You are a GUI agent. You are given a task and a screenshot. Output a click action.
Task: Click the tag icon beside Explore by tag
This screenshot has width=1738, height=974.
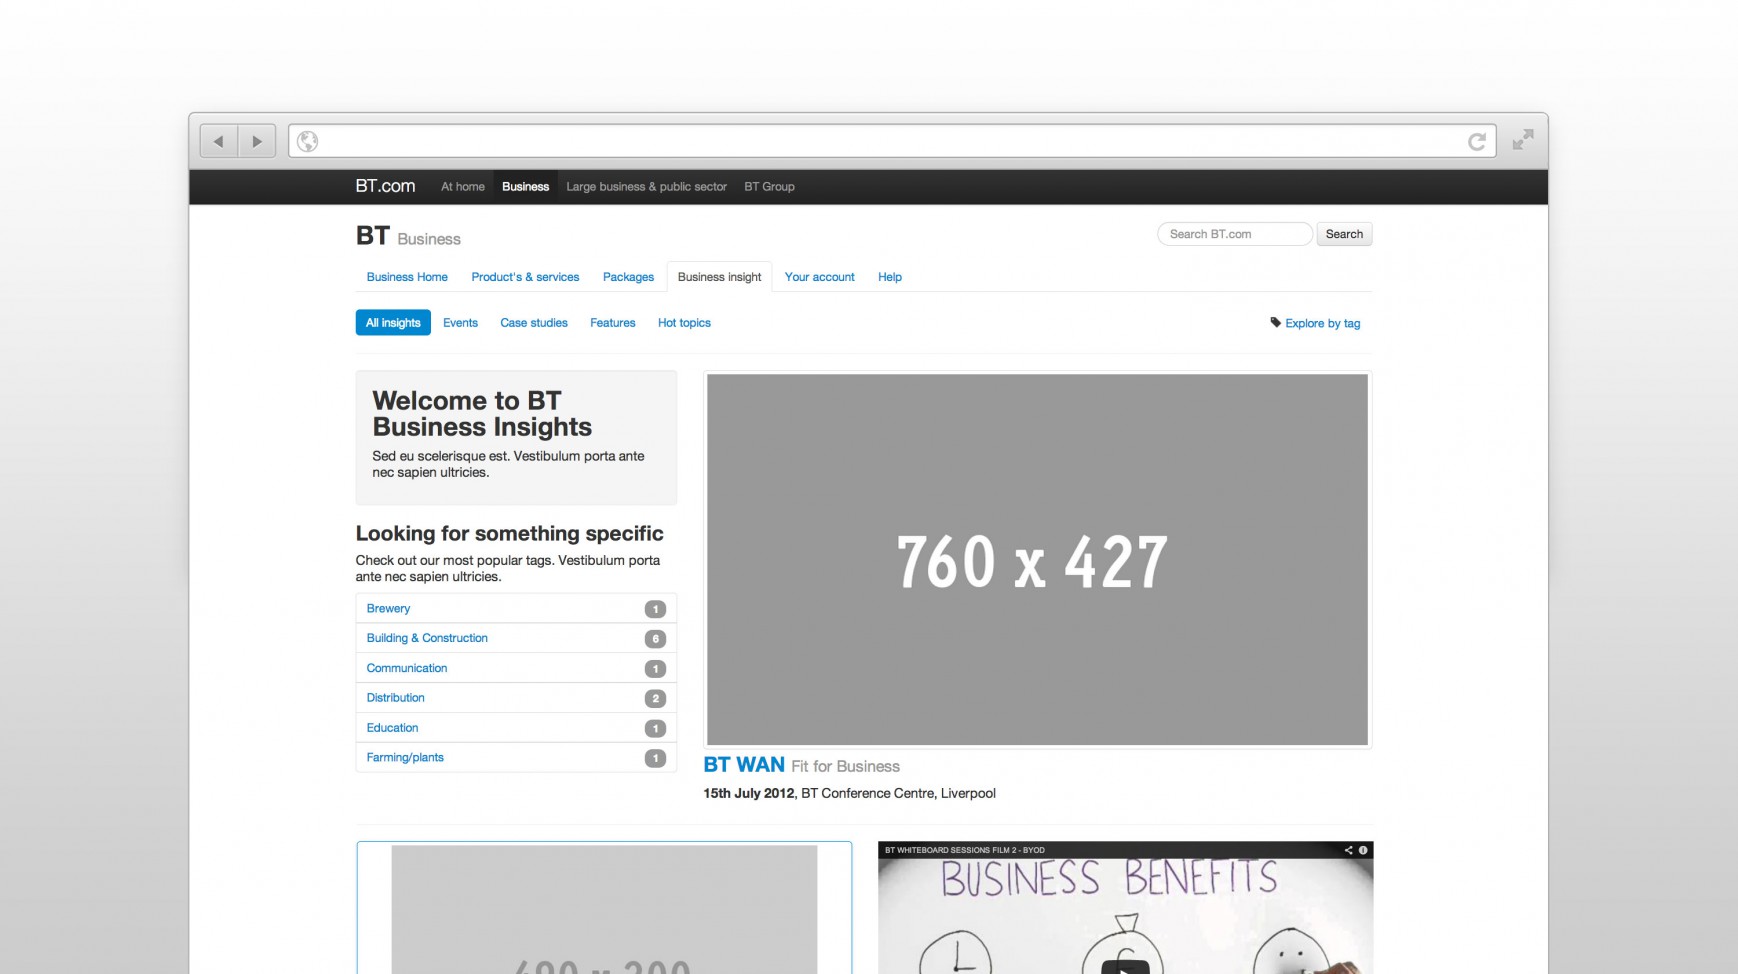click(x=1275, y=322)
